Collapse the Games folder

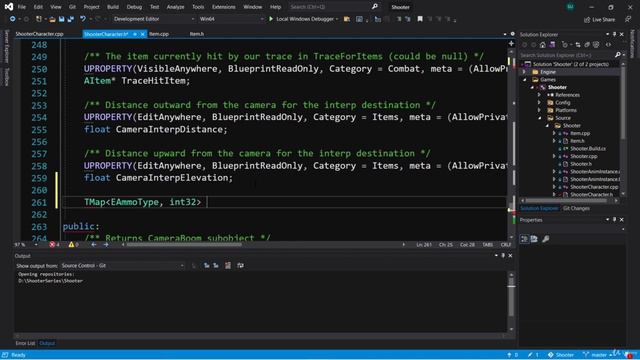(525, 80)
